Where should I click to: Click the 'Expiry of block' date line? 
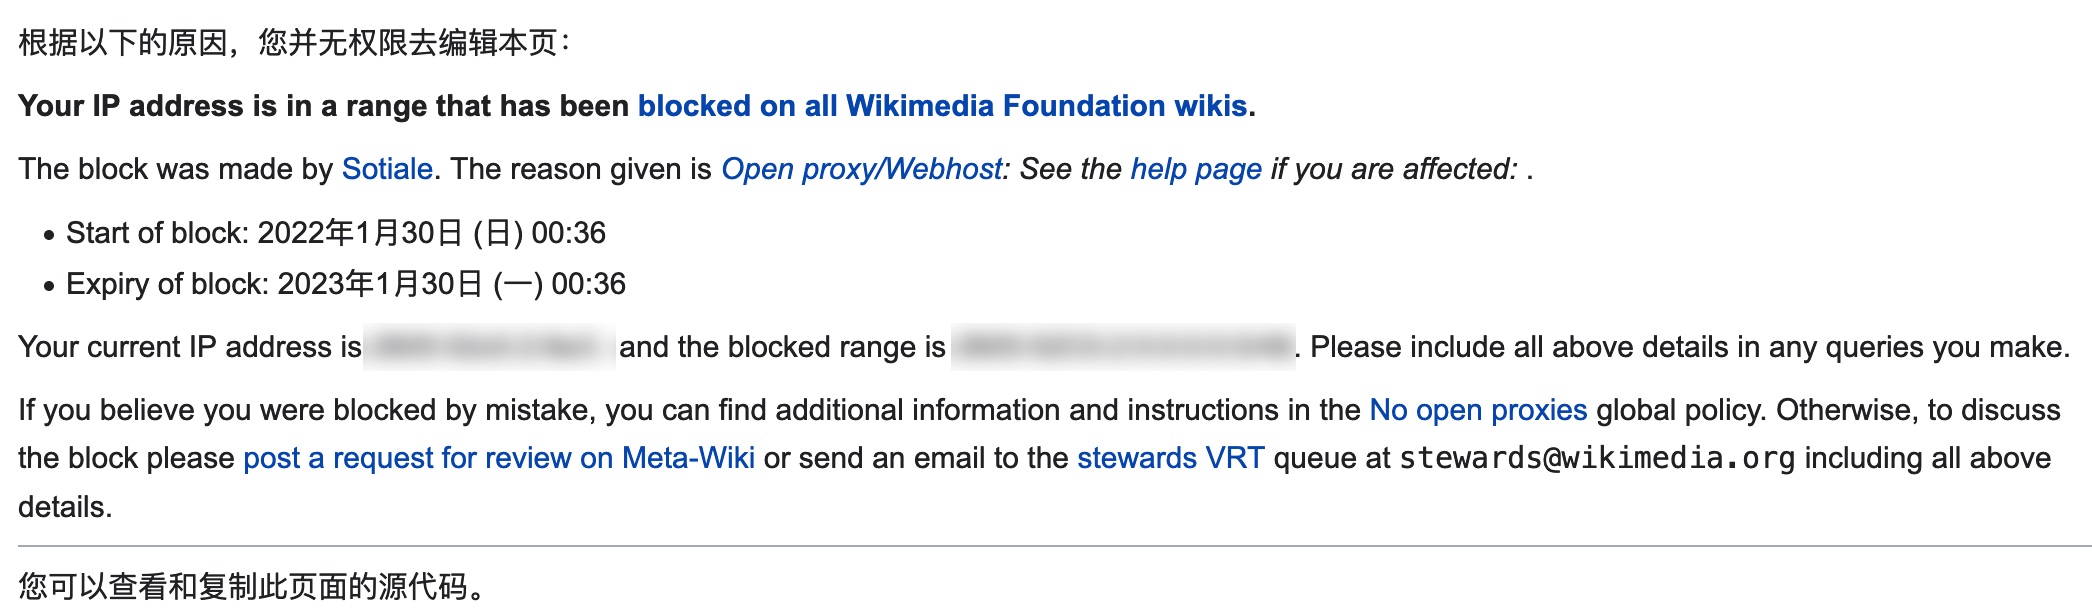[x=345, y=284]
